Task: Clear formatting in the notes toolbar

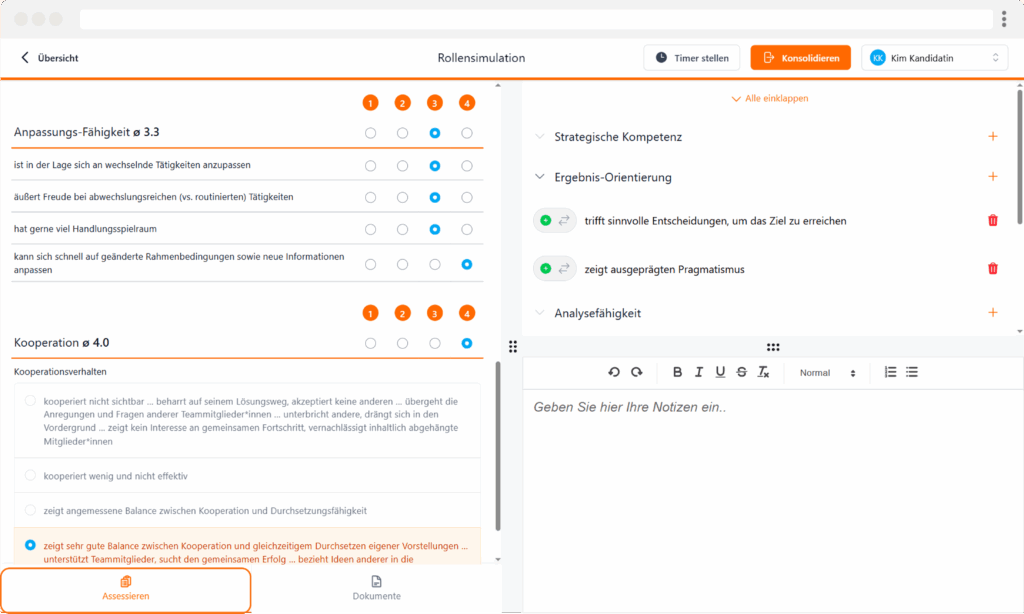Action: coord(763,372)
